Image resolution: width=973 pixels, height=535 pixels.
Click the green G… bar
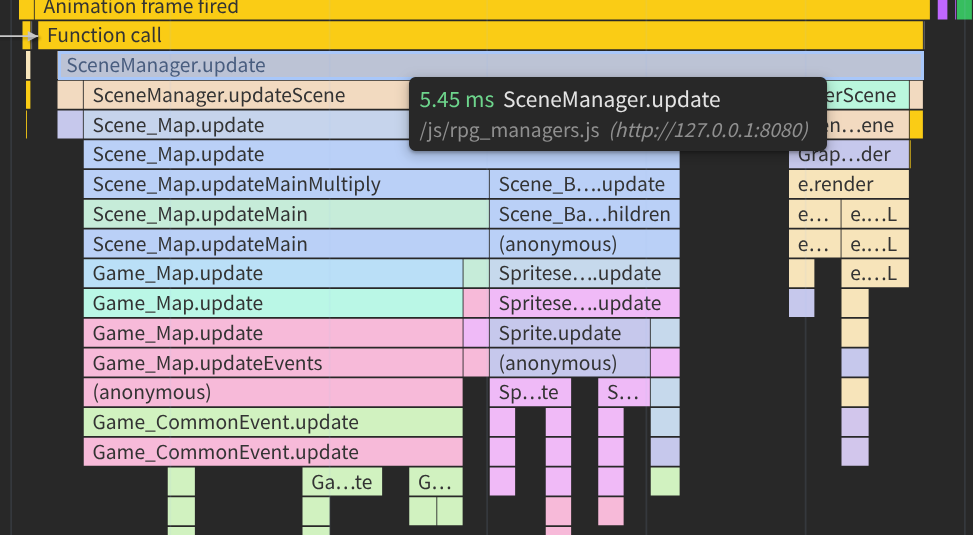[436, 482]
